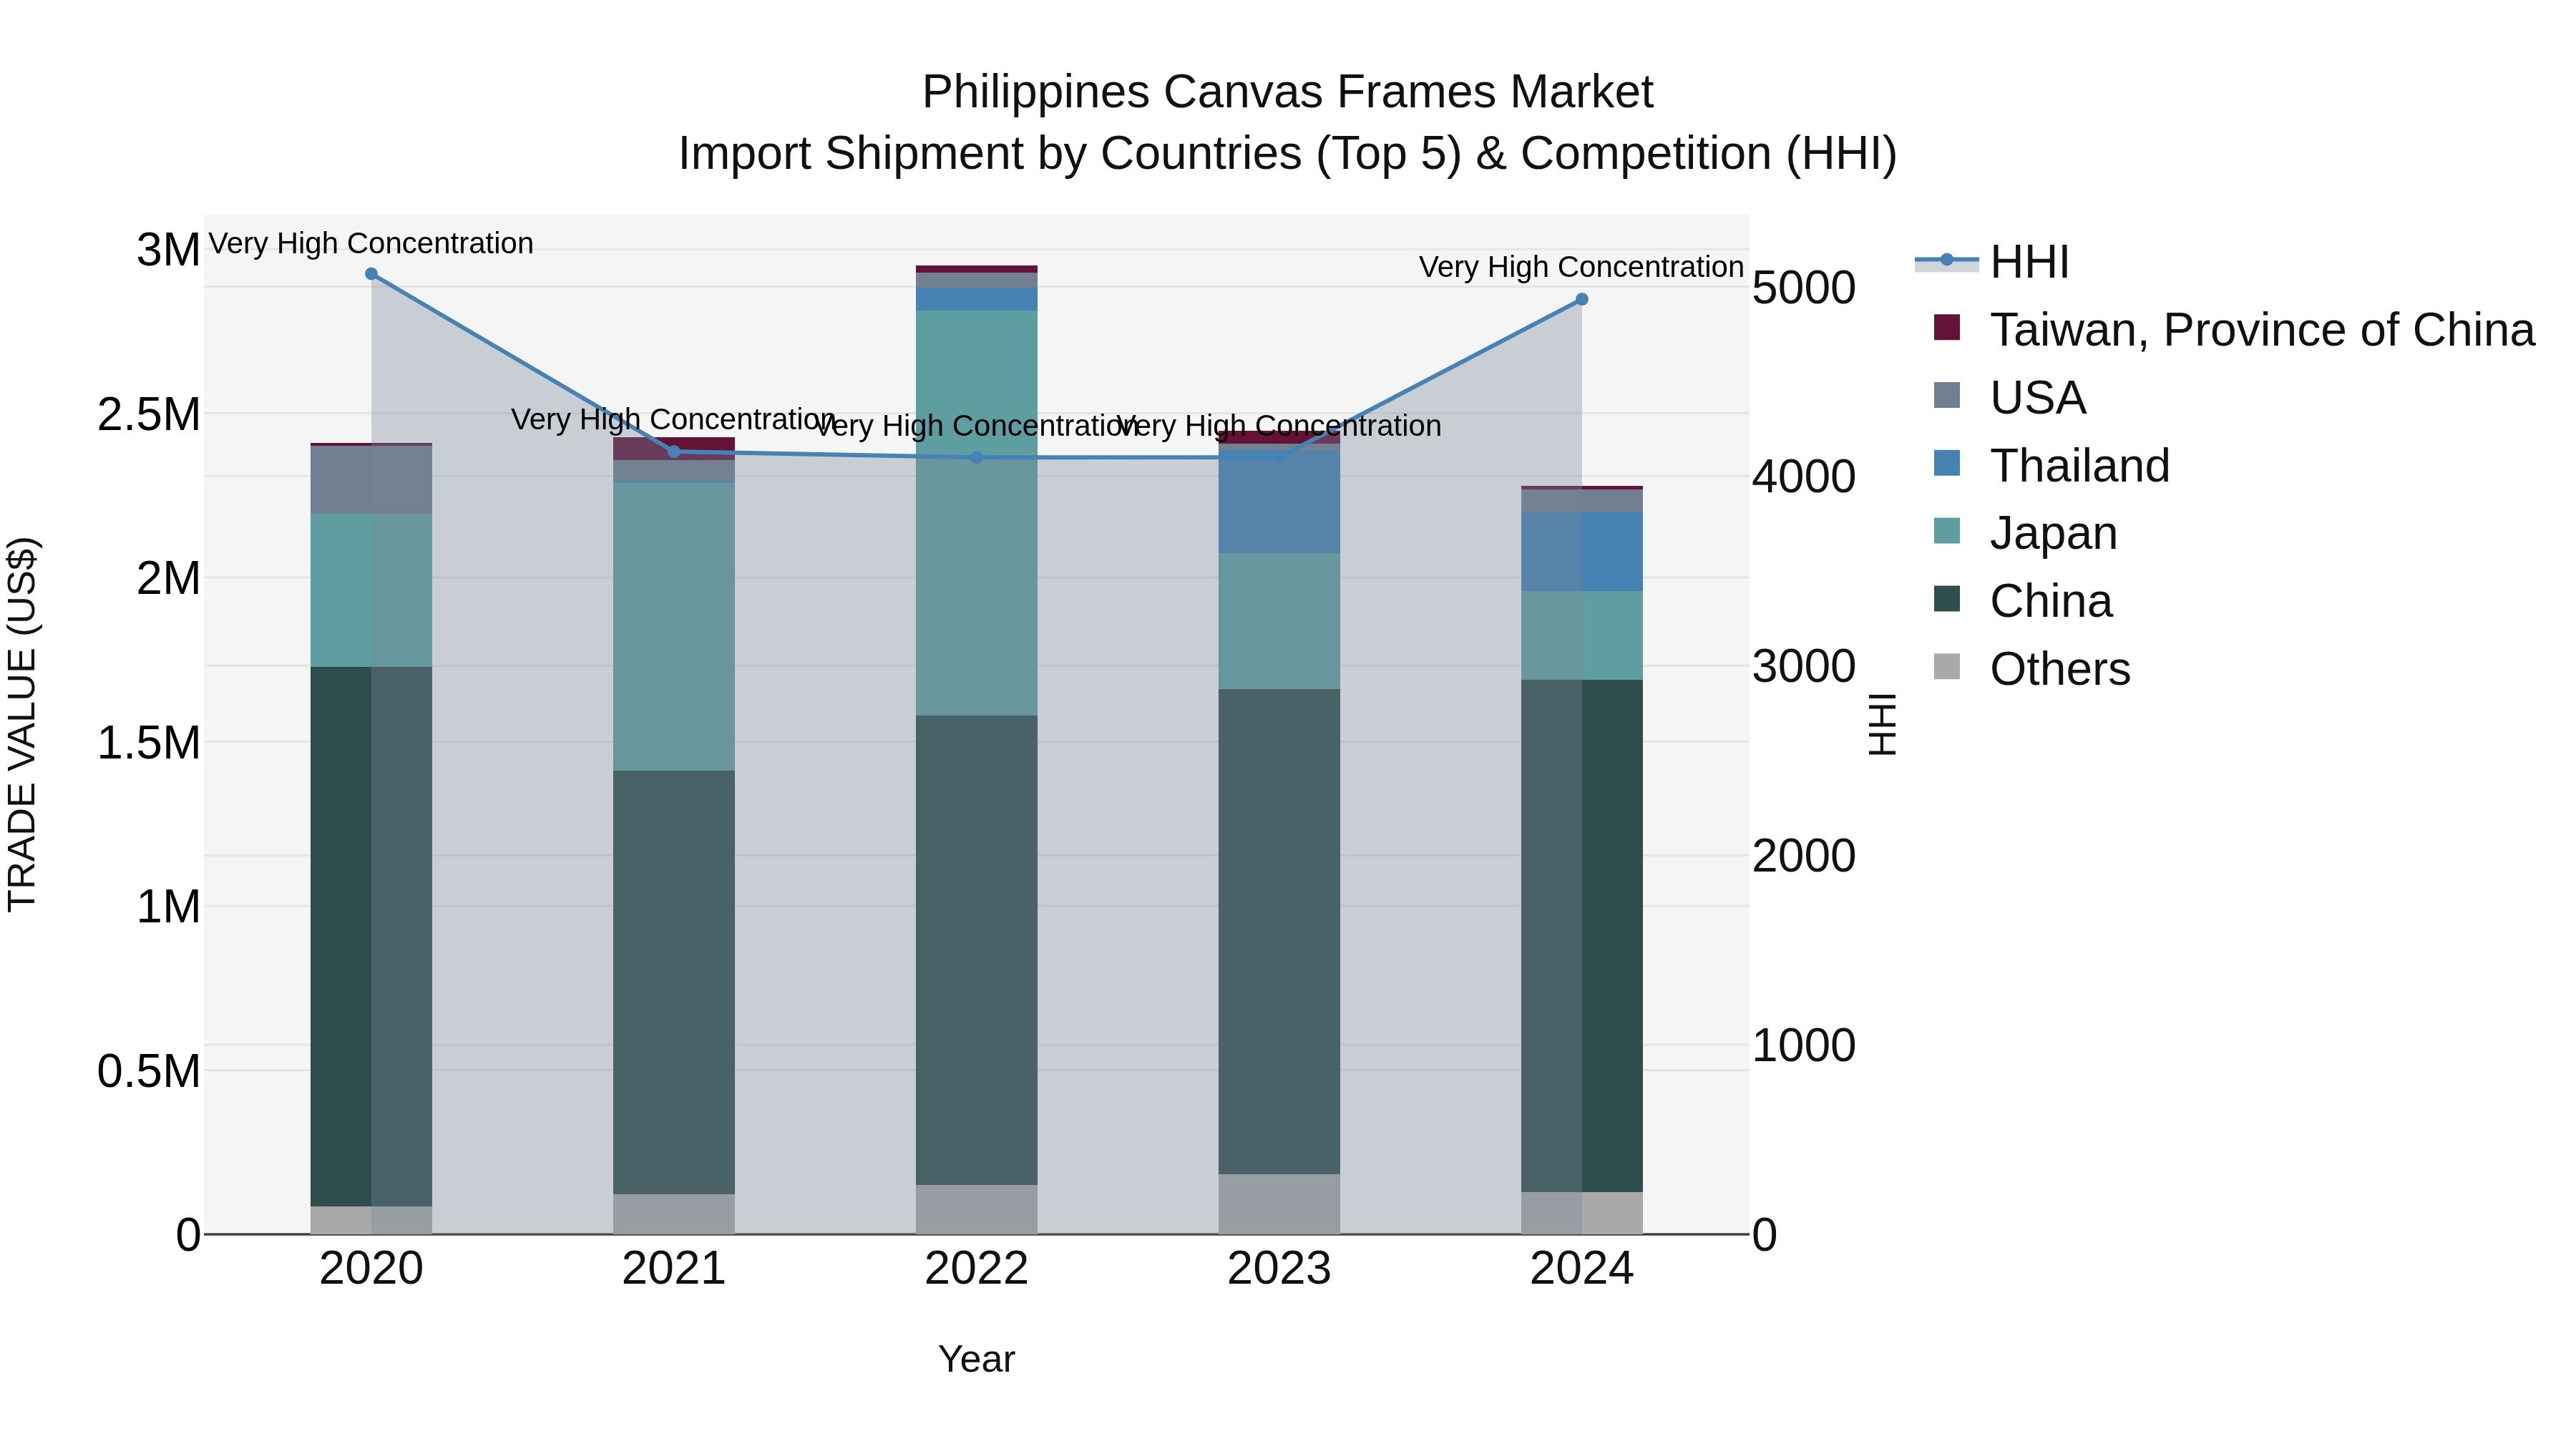Click the 2020 x-axis label
Screen dimensions: 2576x1449
click(371, 1269)
